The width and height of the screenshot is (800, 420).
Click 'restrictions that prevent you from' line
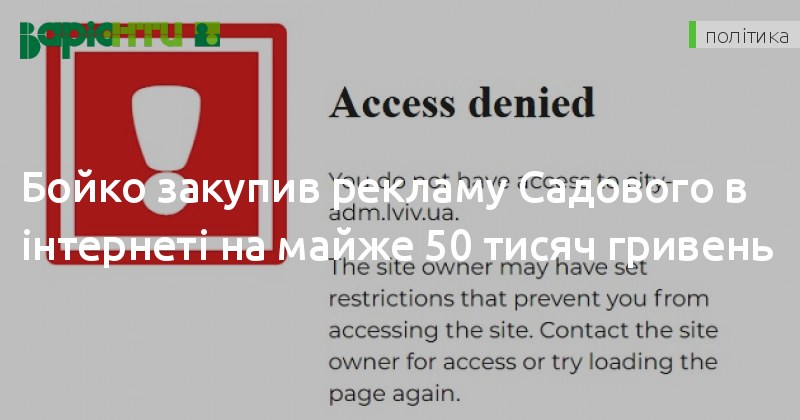coord(519,299)
